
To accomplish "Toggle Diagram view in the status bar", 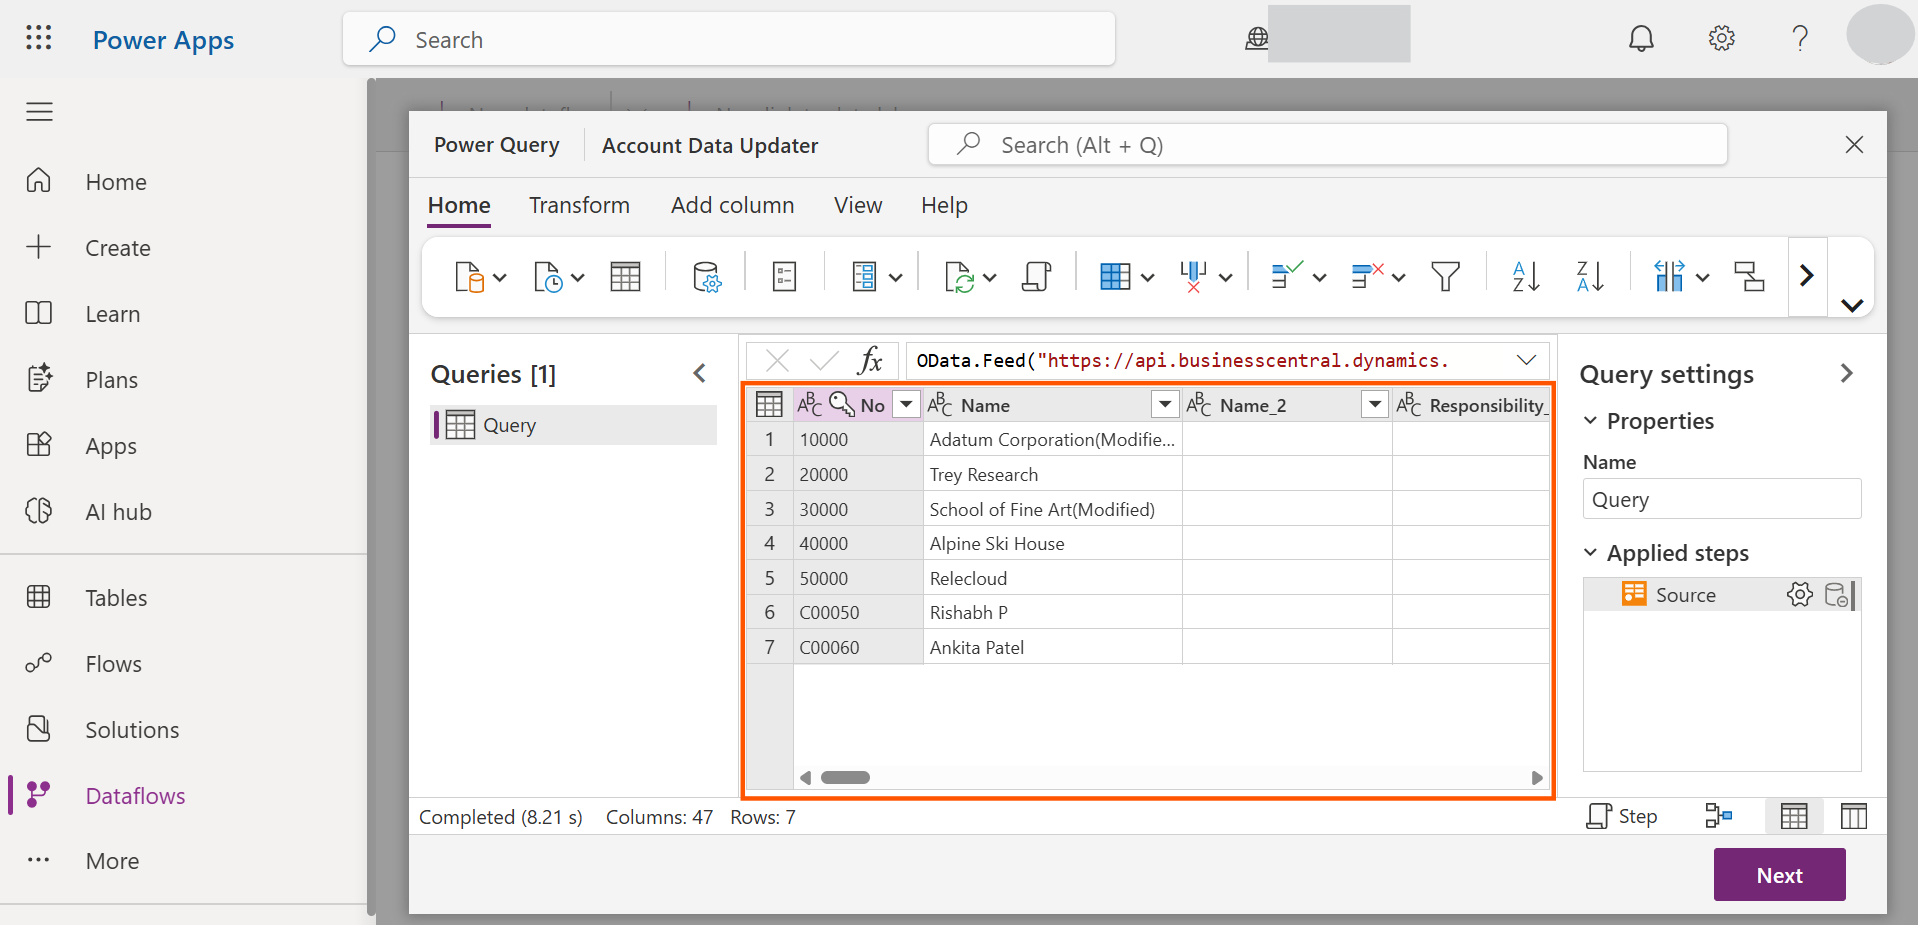I will pyautogui.click(x=1718, y=816).
